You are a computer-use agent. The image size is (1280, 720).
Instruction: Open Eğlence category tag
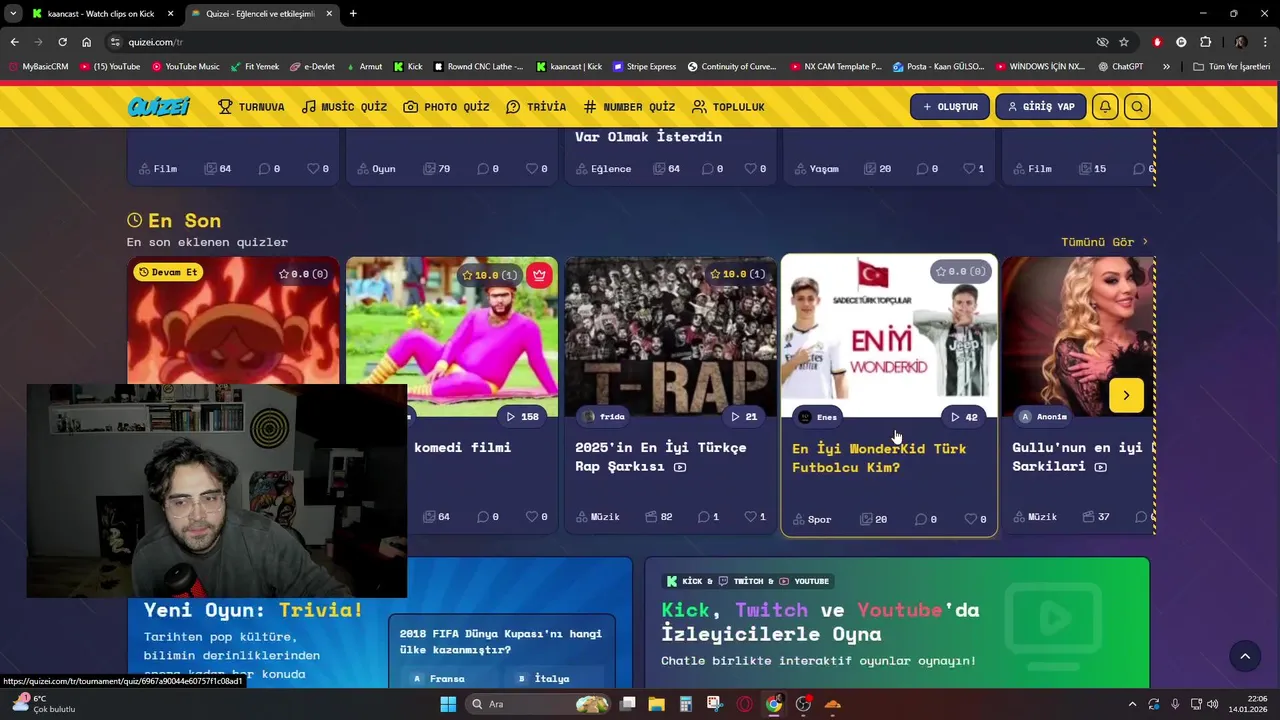tap(603, 169)
